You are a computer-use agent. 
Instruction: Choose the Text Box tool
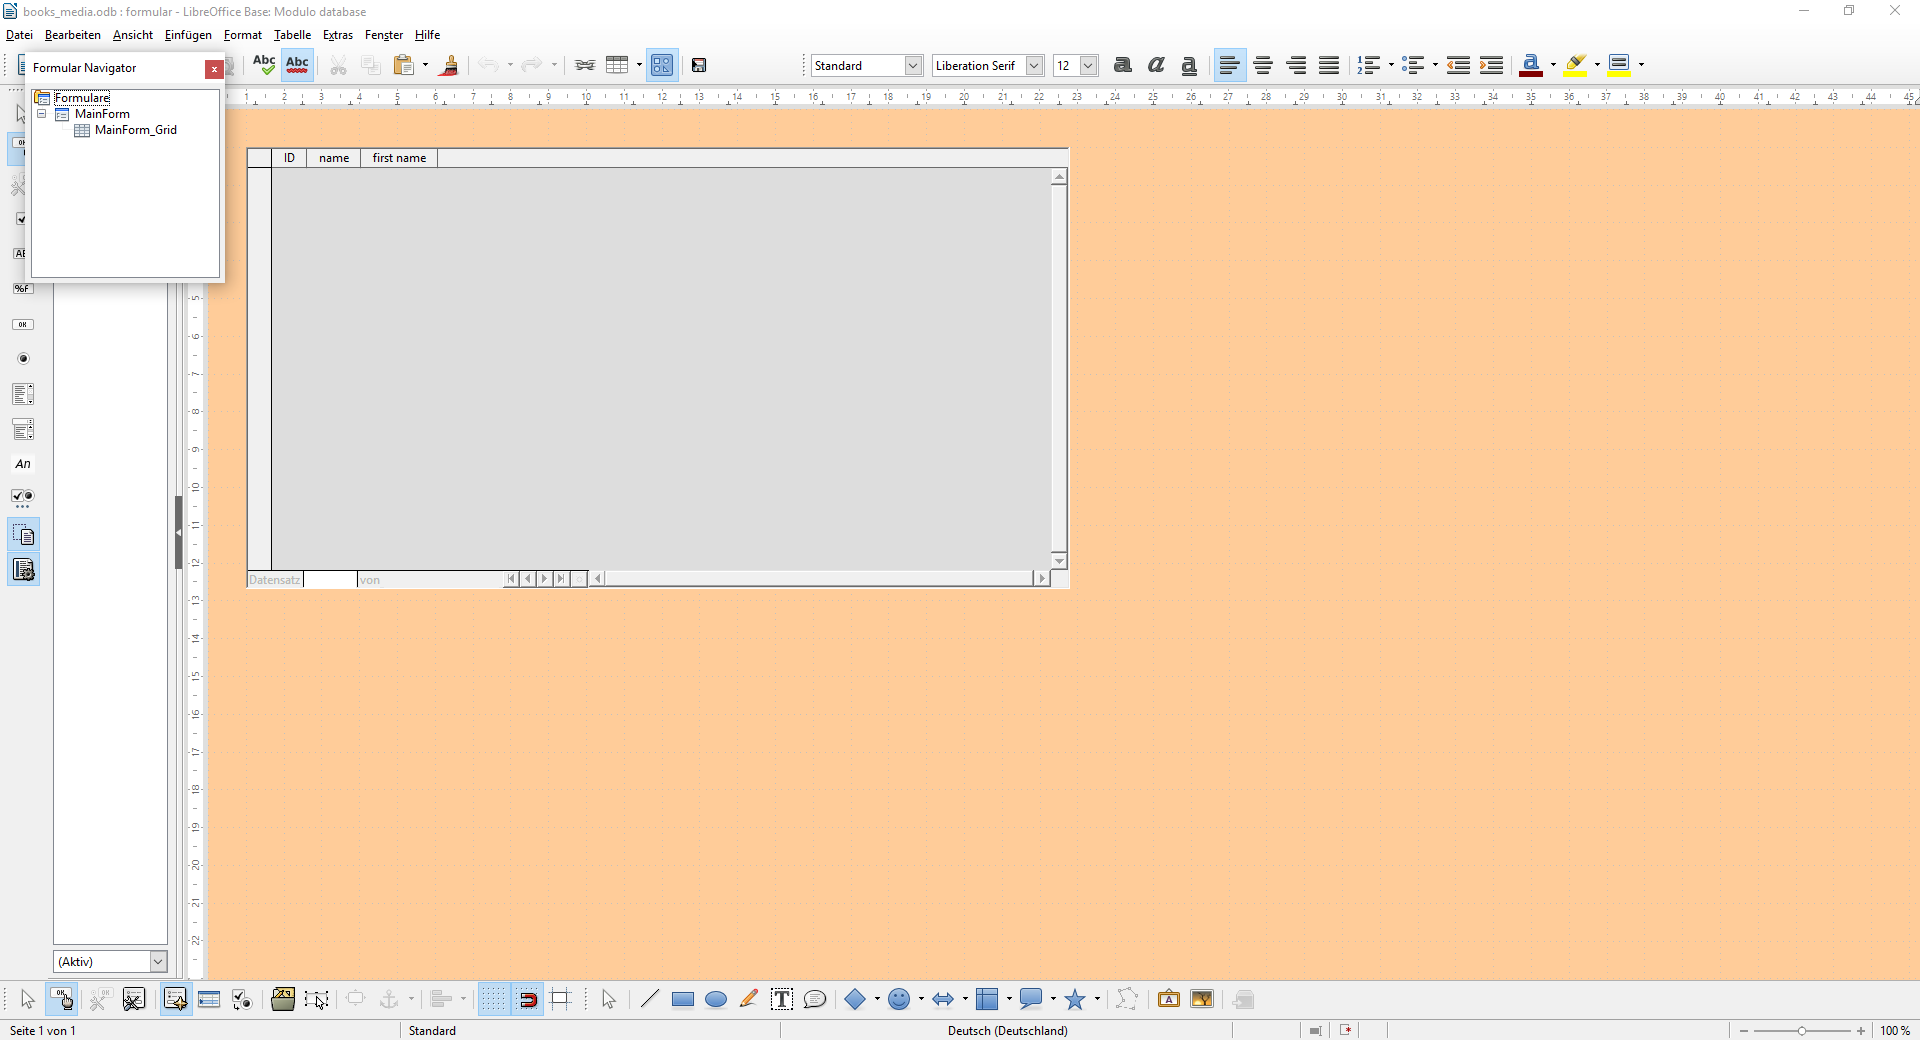point(782,999)
